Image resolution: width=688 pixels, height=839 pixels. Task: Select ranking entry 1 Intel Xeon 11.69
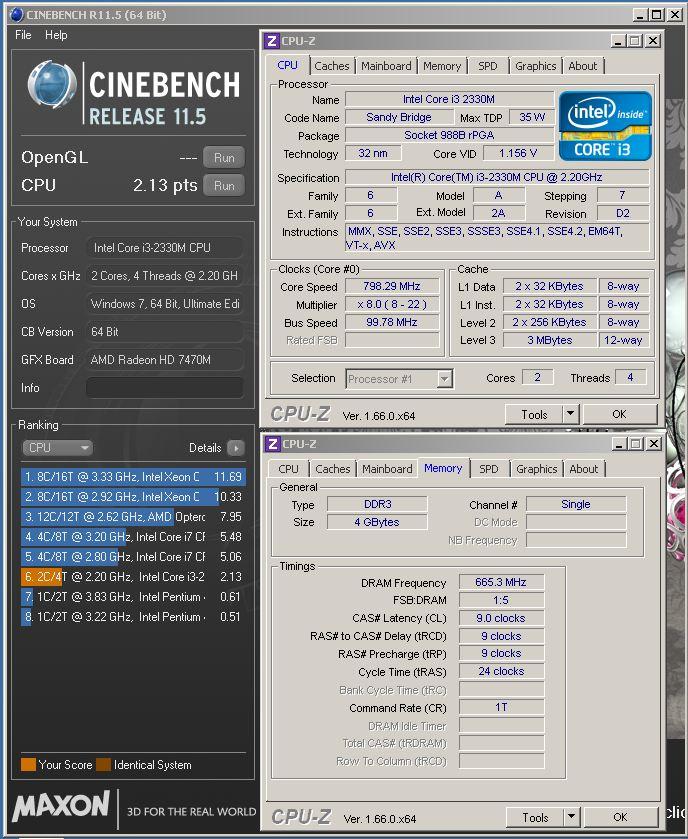click(133, 476)
